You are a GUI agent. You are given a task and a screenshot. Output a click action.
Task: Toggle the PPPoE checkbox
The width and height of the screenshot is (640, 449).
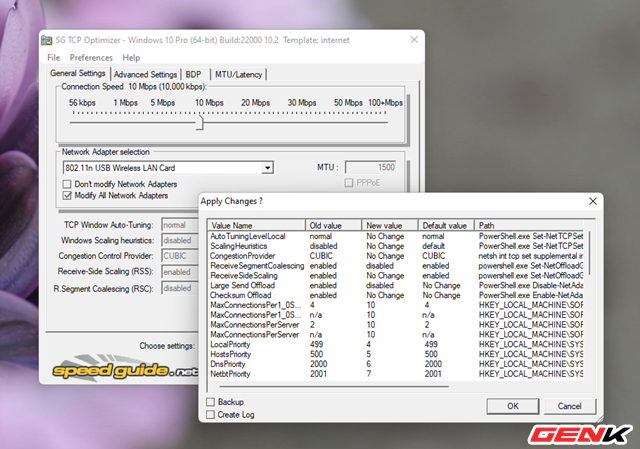349,183
